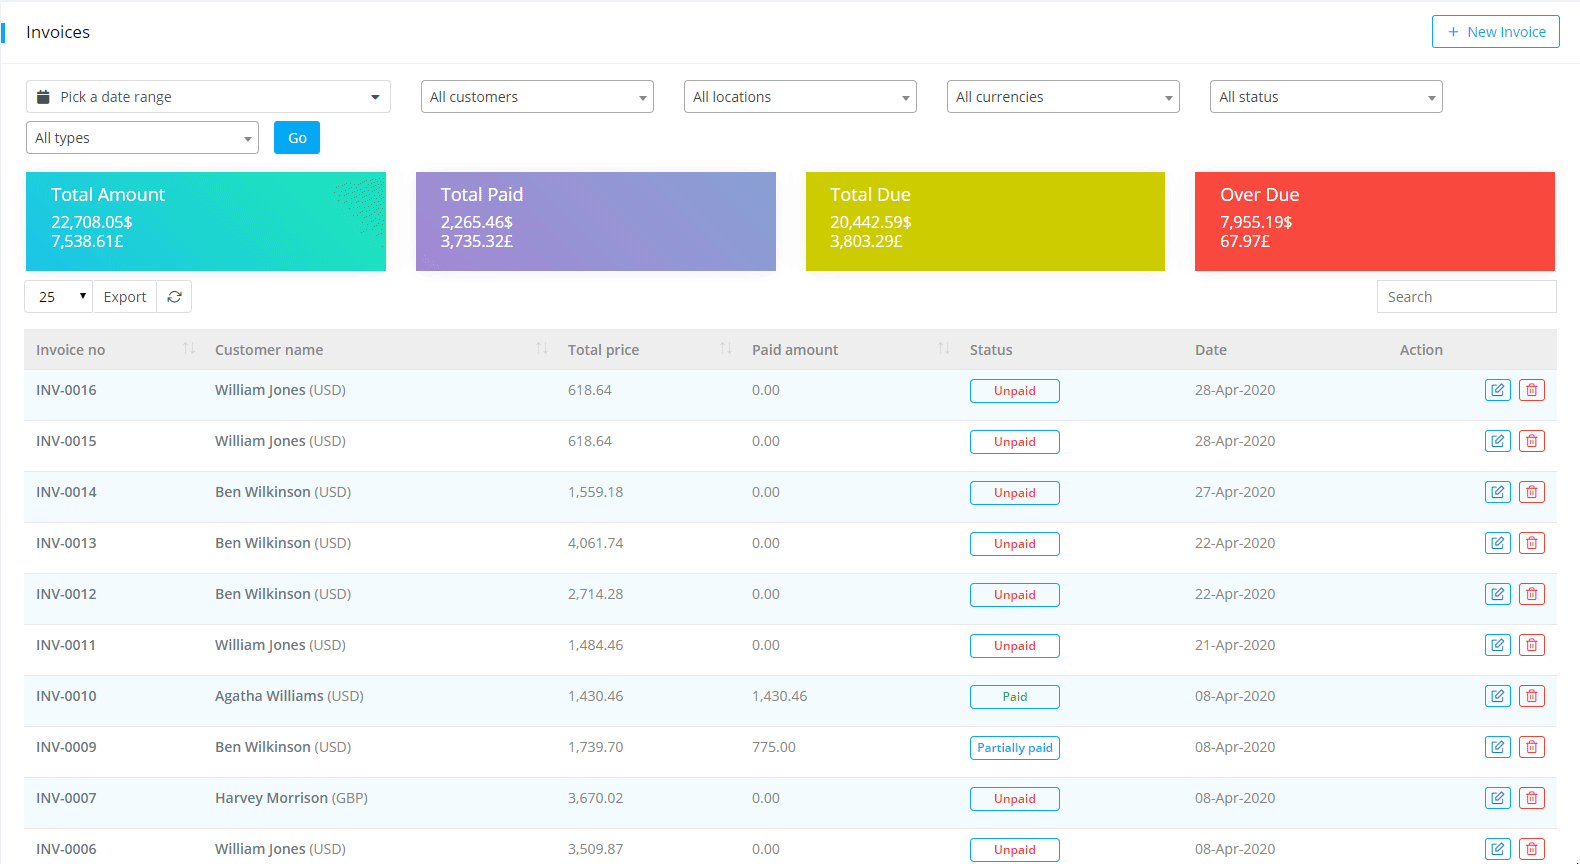The height and width of the screenshot is (864, 1580).
Task: Click the New Invoice button
Action: [1495, 32]
